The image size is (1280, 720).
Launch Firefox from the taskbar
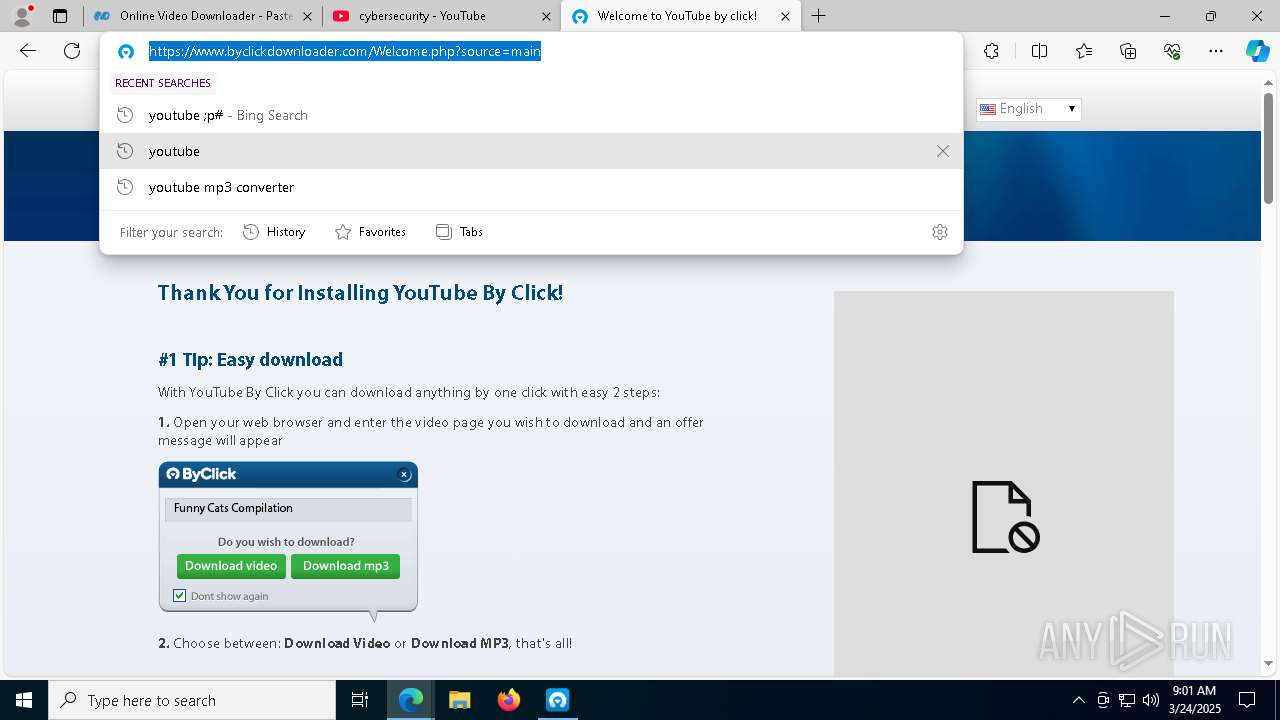coord(509,700)
